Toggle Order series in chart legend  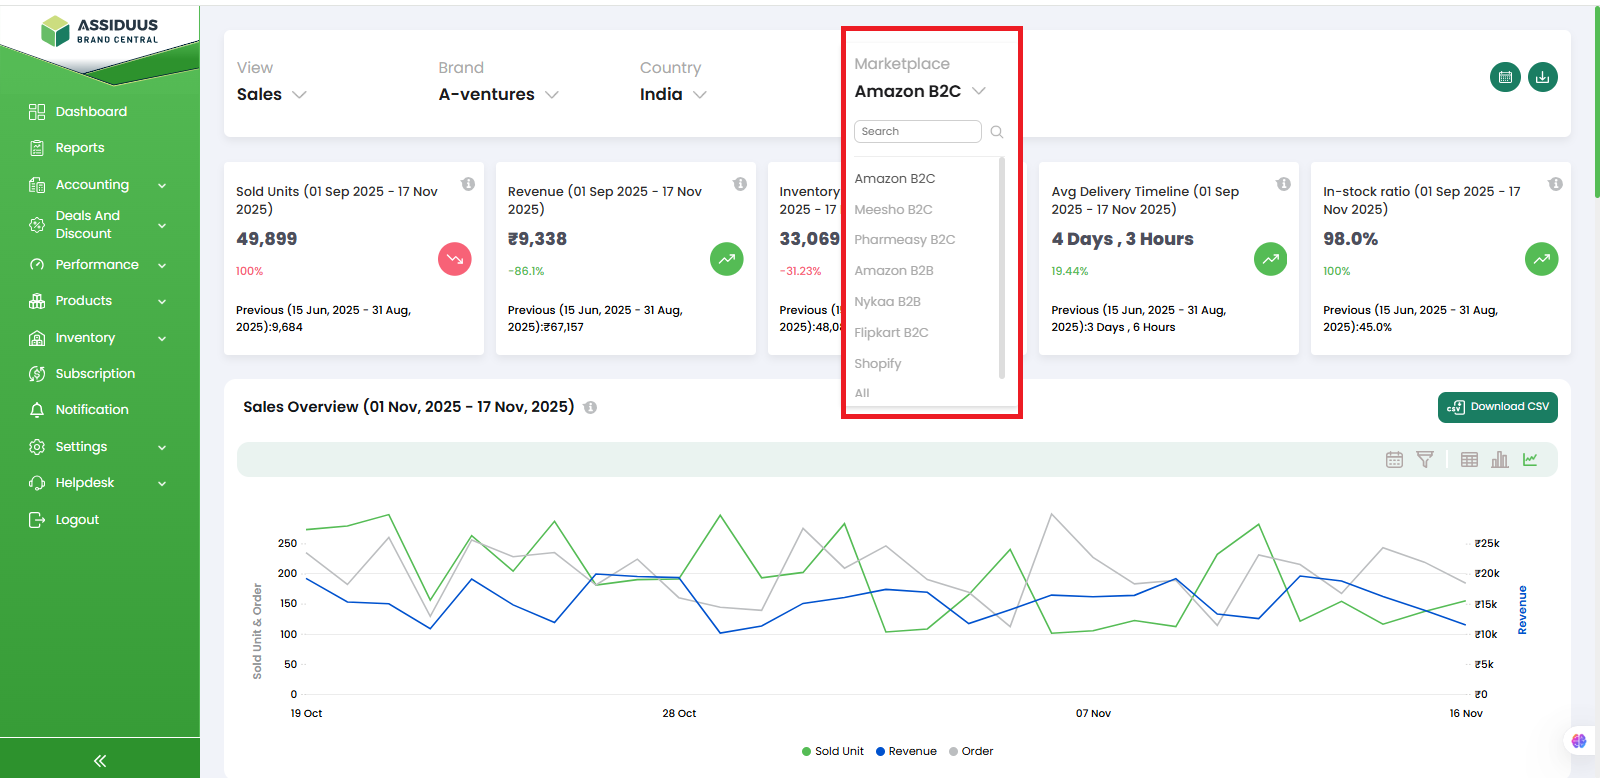coord(971,752)
